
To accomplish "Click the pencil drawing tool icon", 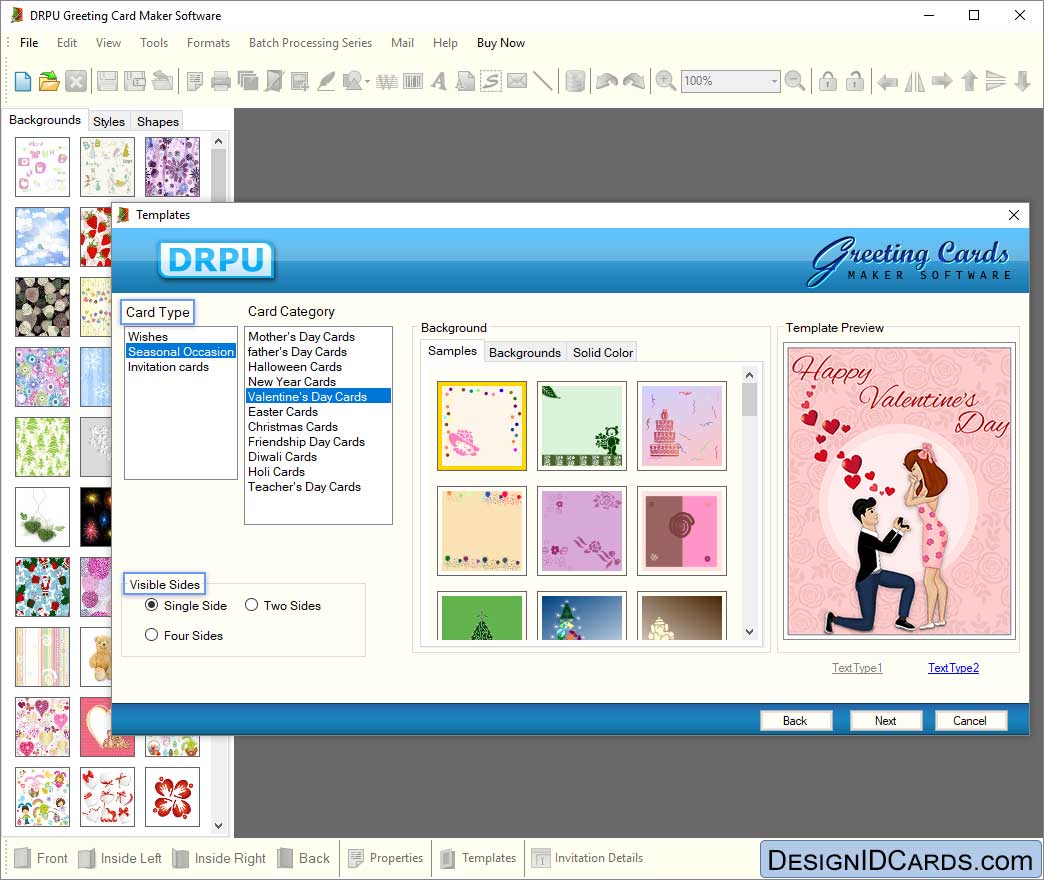I will point(326,81).
